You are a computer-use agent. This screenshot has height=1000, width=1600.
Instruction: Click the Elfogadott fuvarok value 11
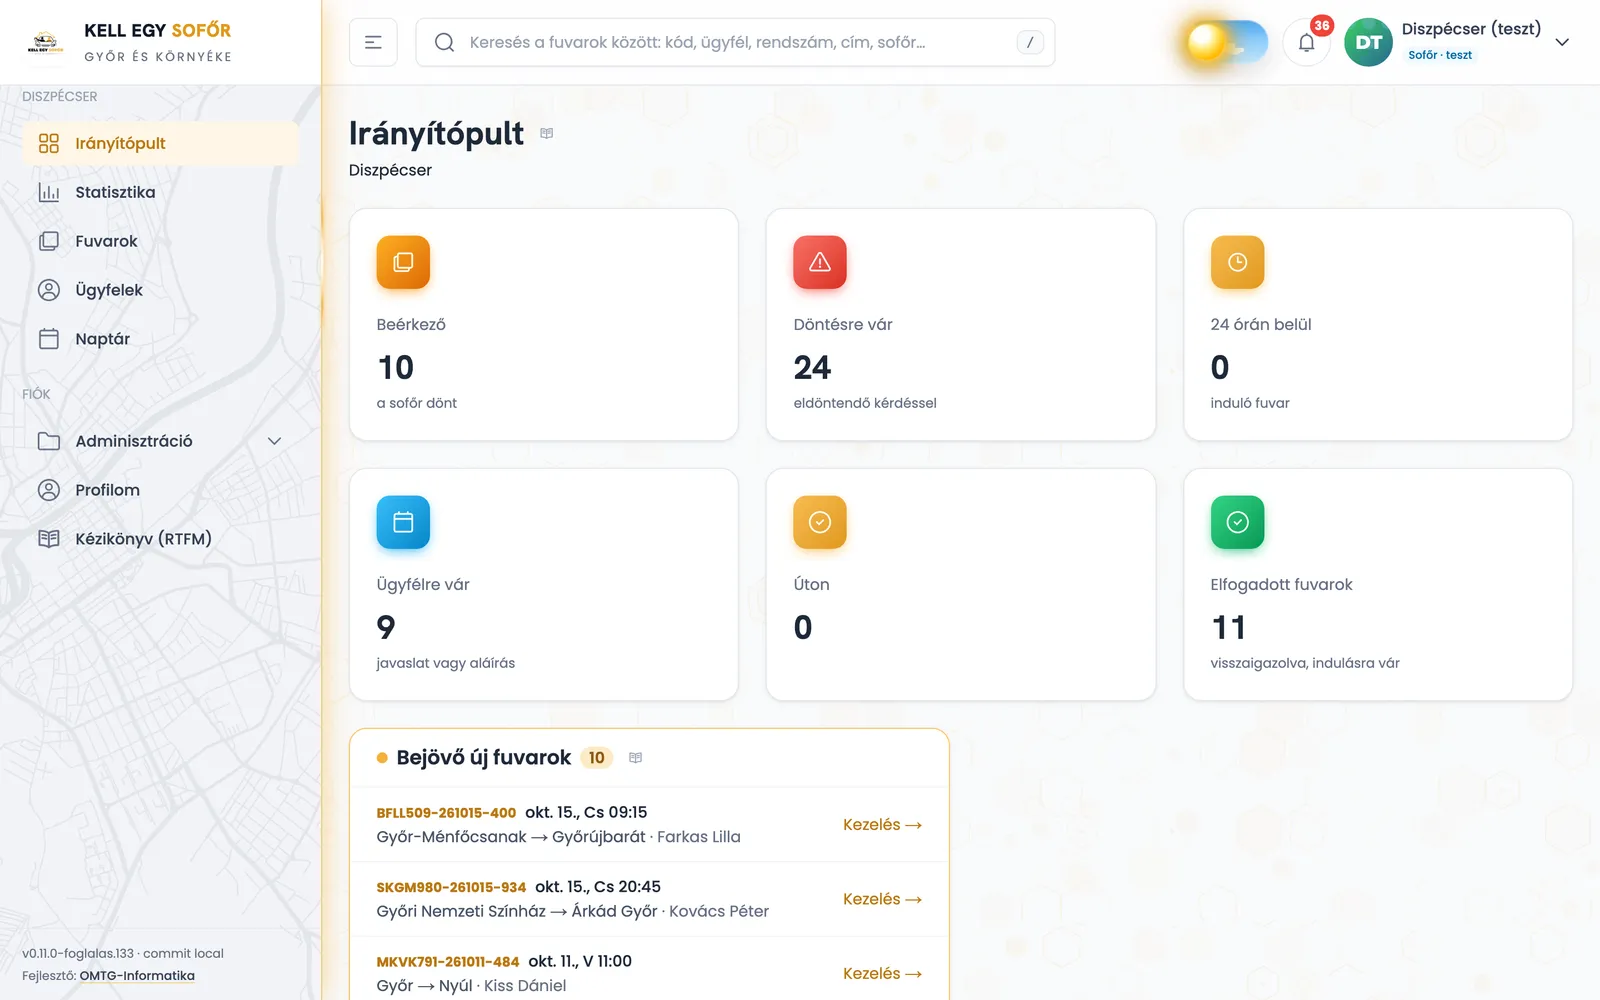[1228, 628]
